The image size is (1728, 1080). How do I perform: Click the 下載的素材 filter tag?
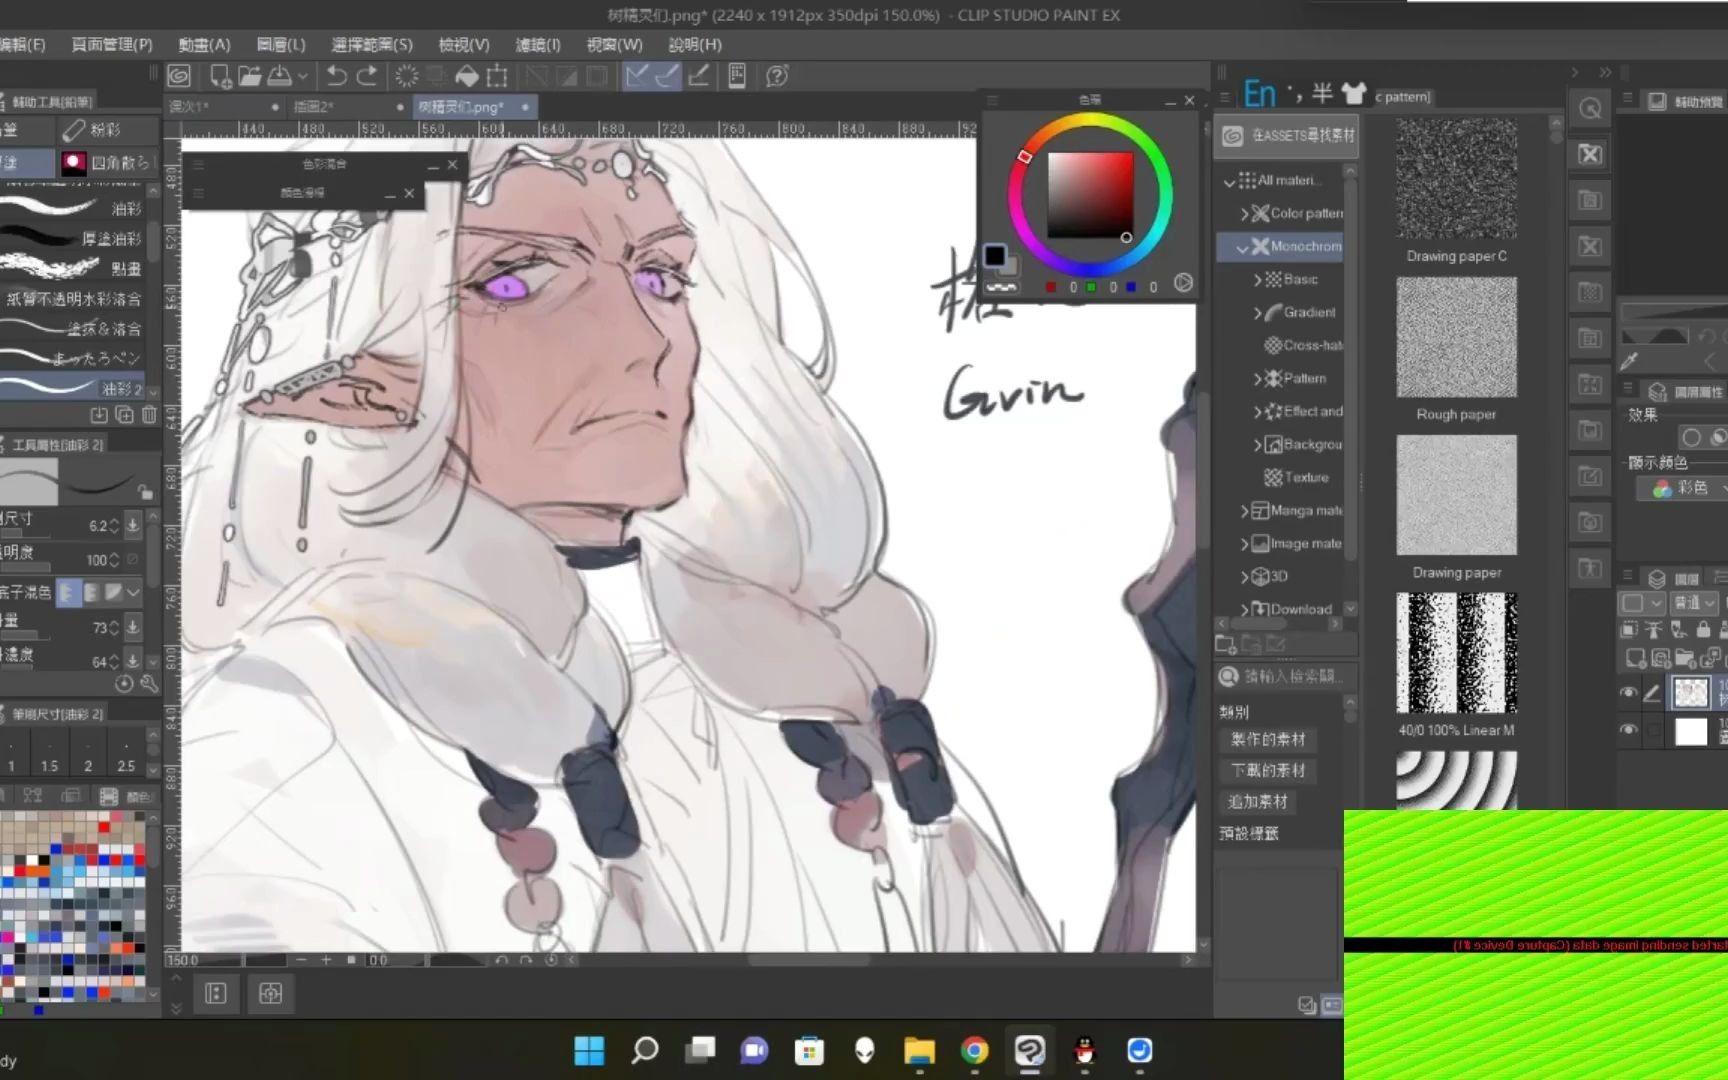pyautogui.click(x=1268, y=771)
